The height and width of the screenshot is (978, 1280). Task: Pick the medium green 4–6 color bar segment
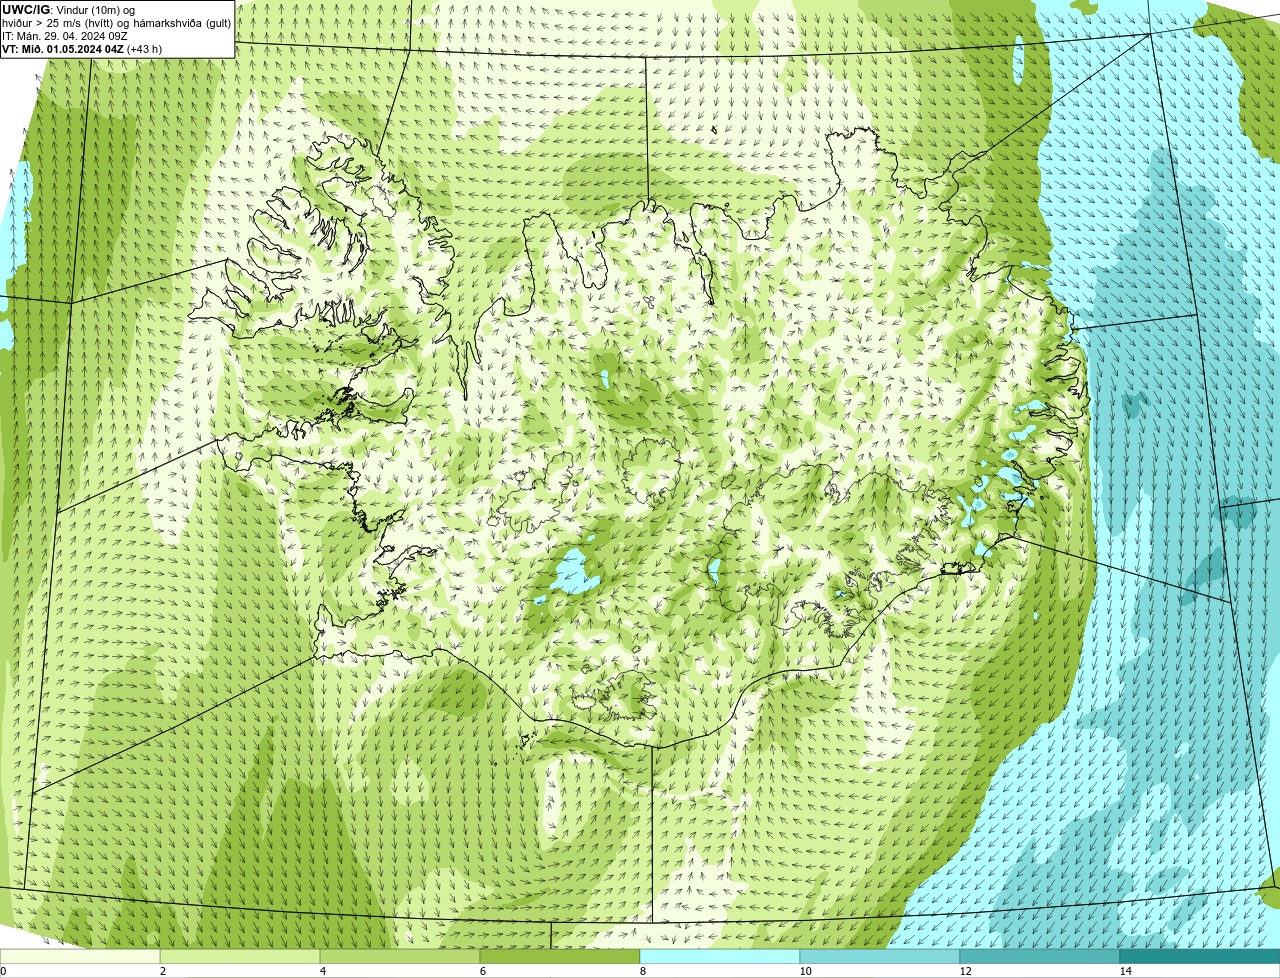pos(400,956)
